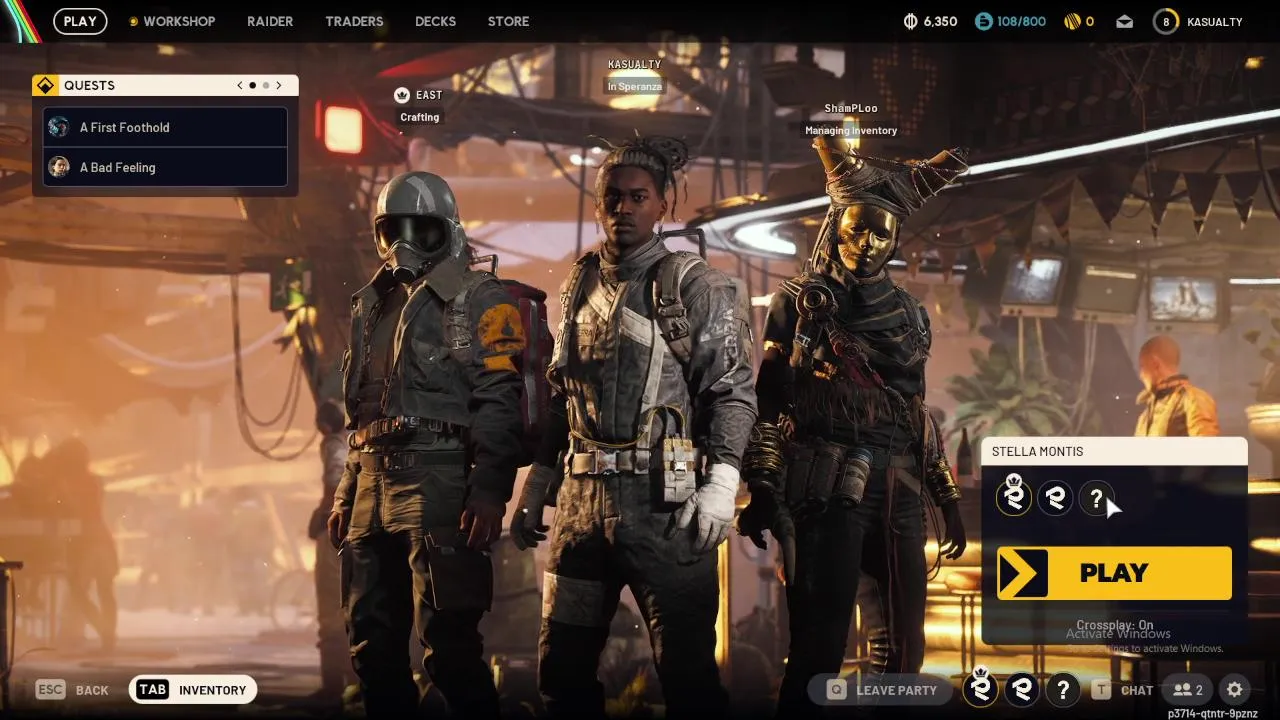Click the Crafting status under EAST

tap(420, 117)
